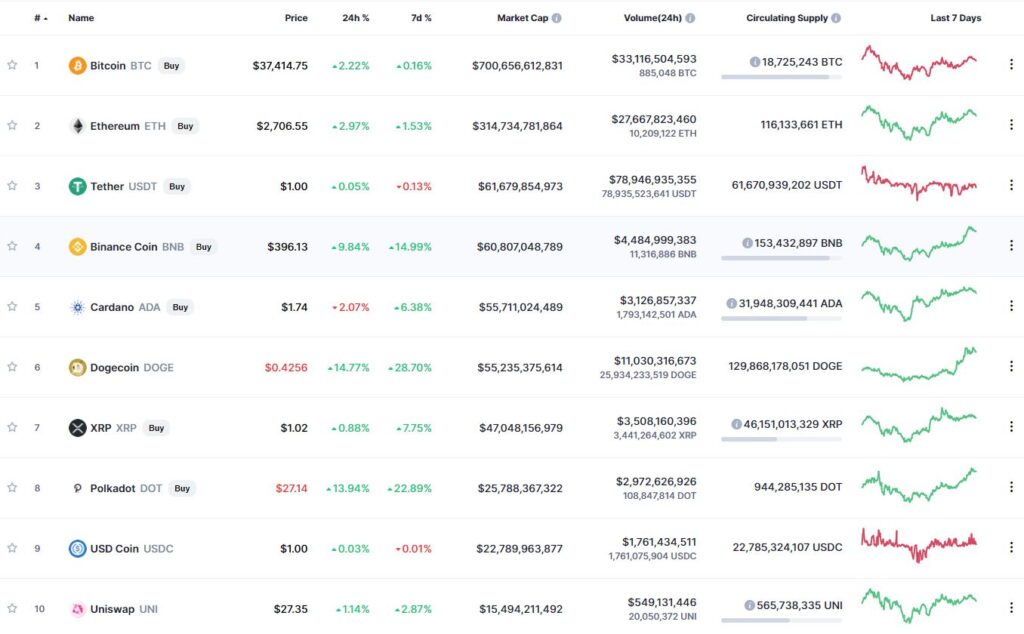Screen dimensions: 1024x634
Task: Click Bitcoin's circulating supply progress bar
Action: [782, 77]
